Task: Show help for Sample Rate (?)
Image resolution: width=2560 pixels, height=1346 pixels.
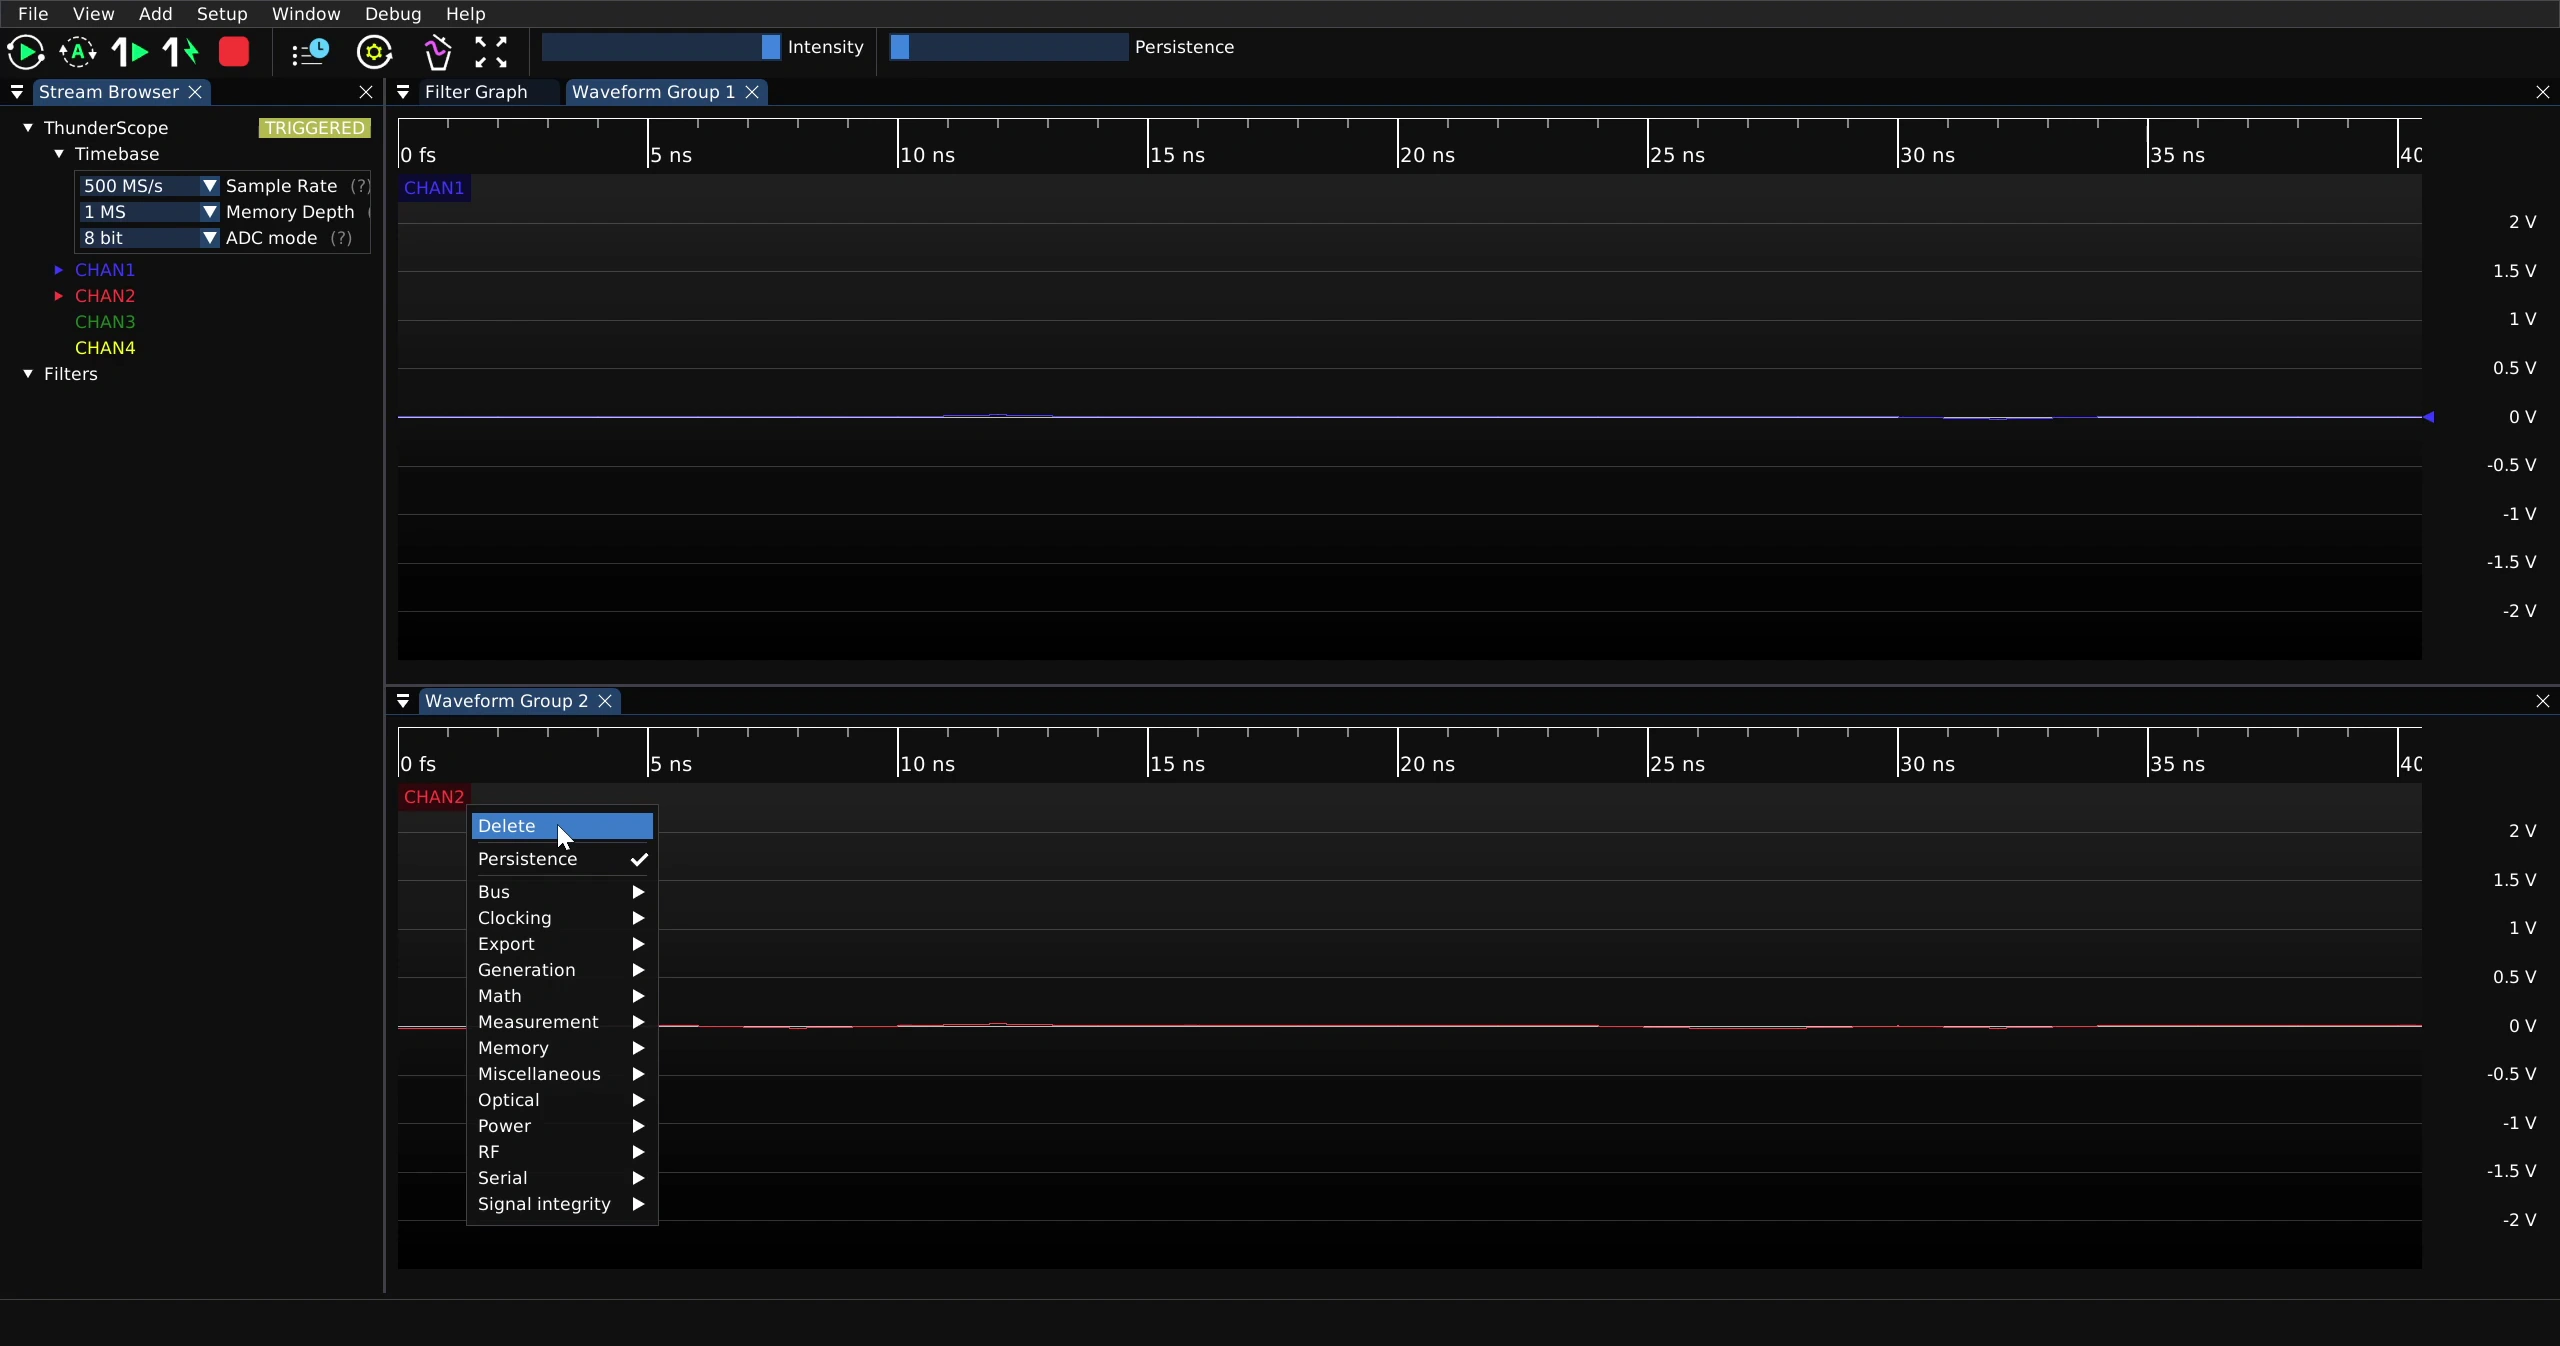Action: [x=359, y=186]
